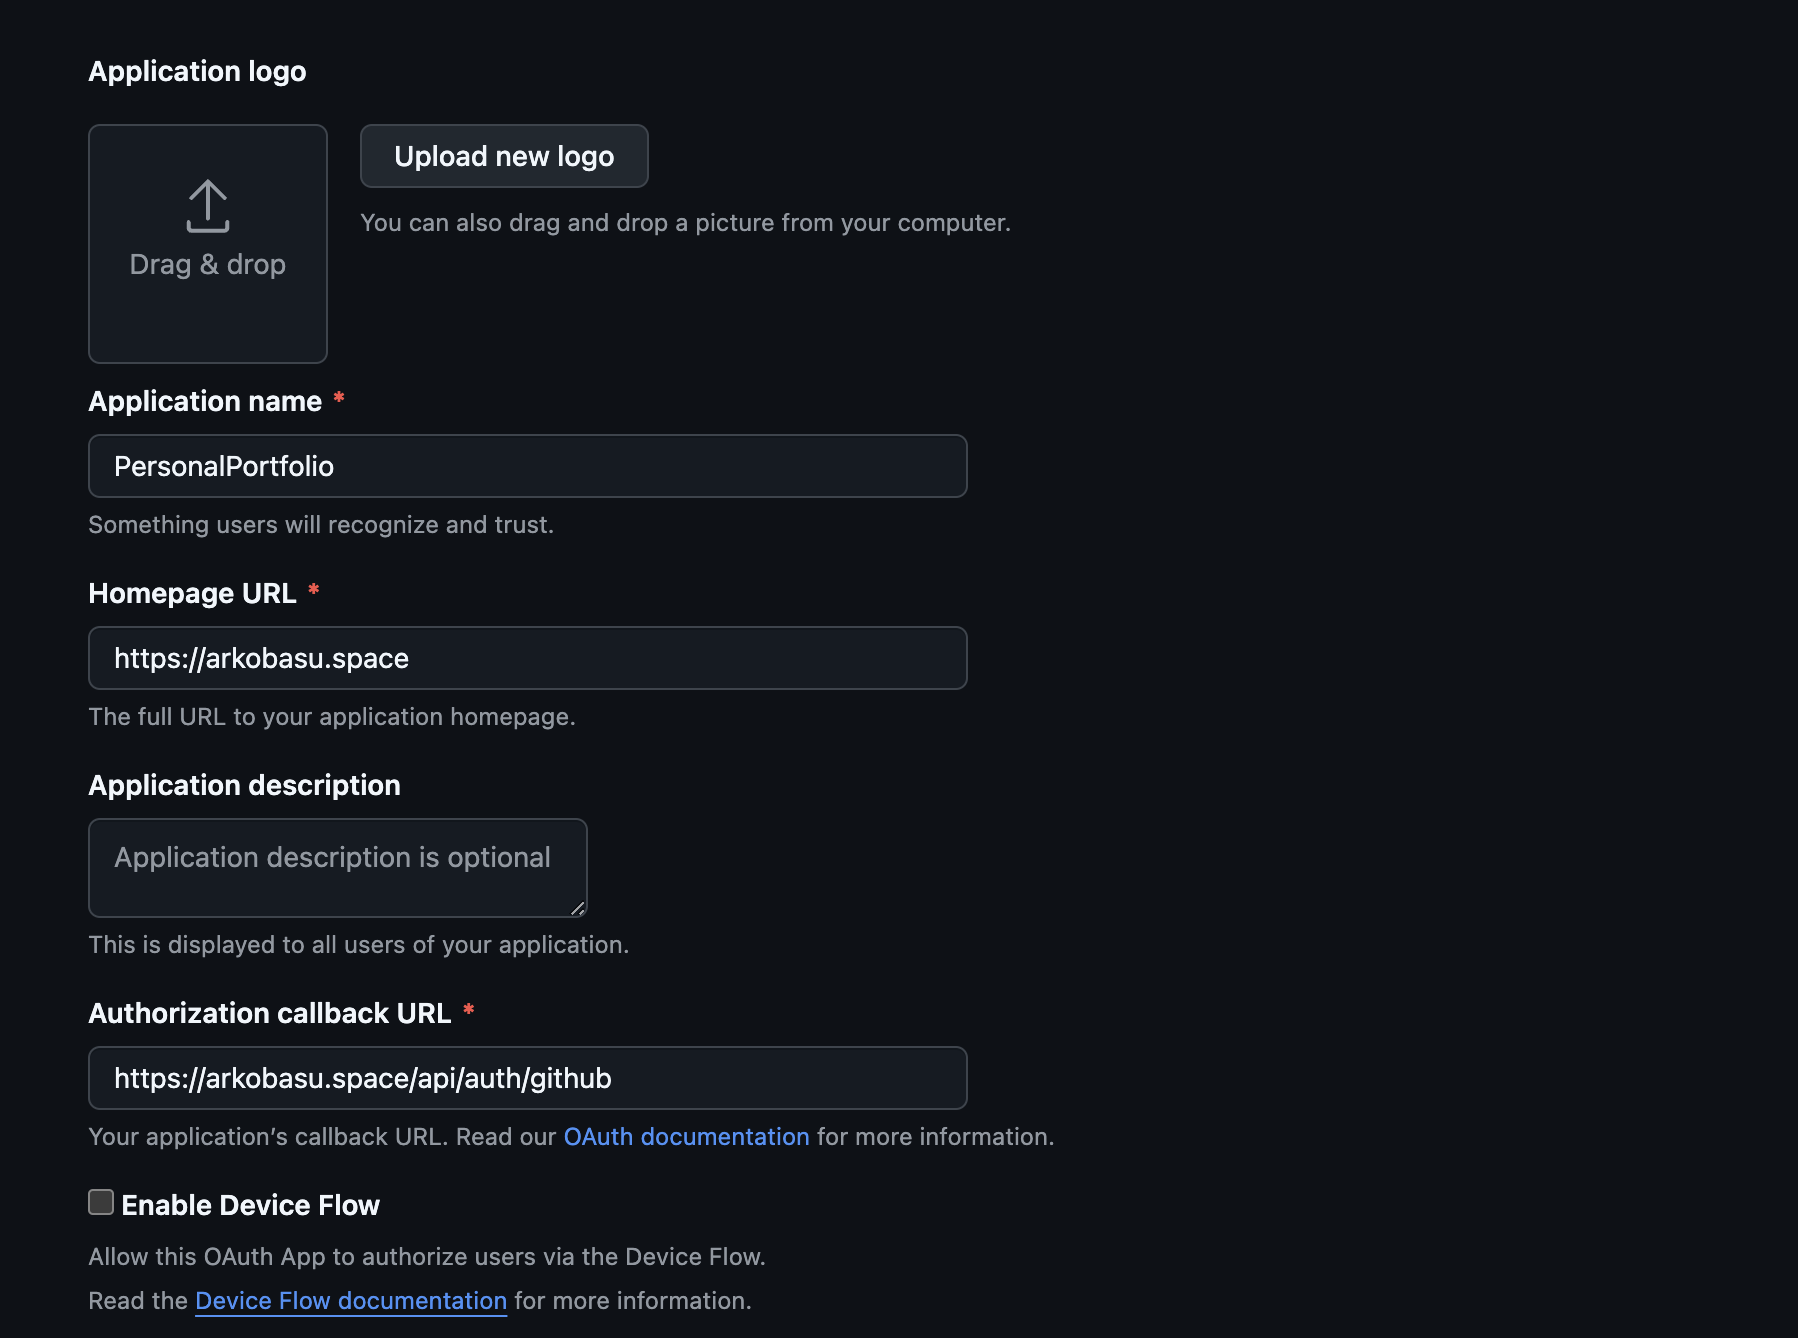Click the Homepage URL input field
This screenshot has height=1338, width=1798.
(x=527, y=658)
